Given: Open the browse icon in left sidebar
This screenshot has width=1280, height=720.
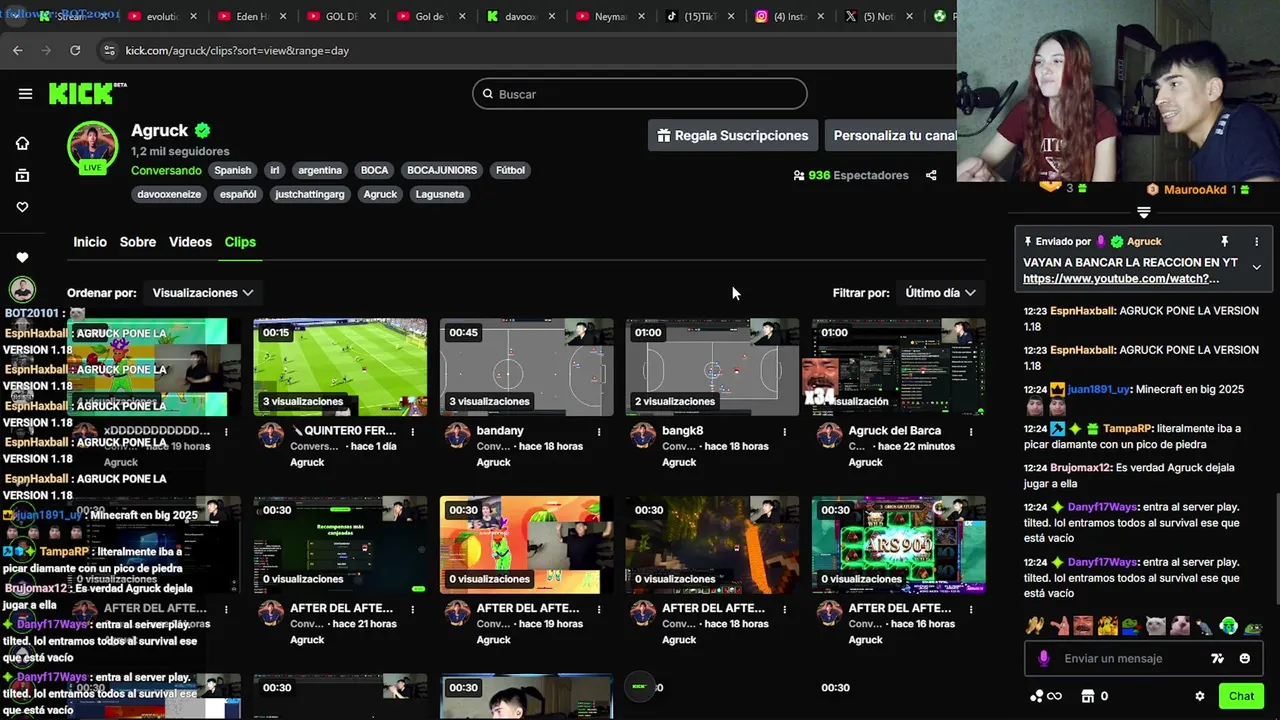Looking at the screenshot, I should coord(22,175).
